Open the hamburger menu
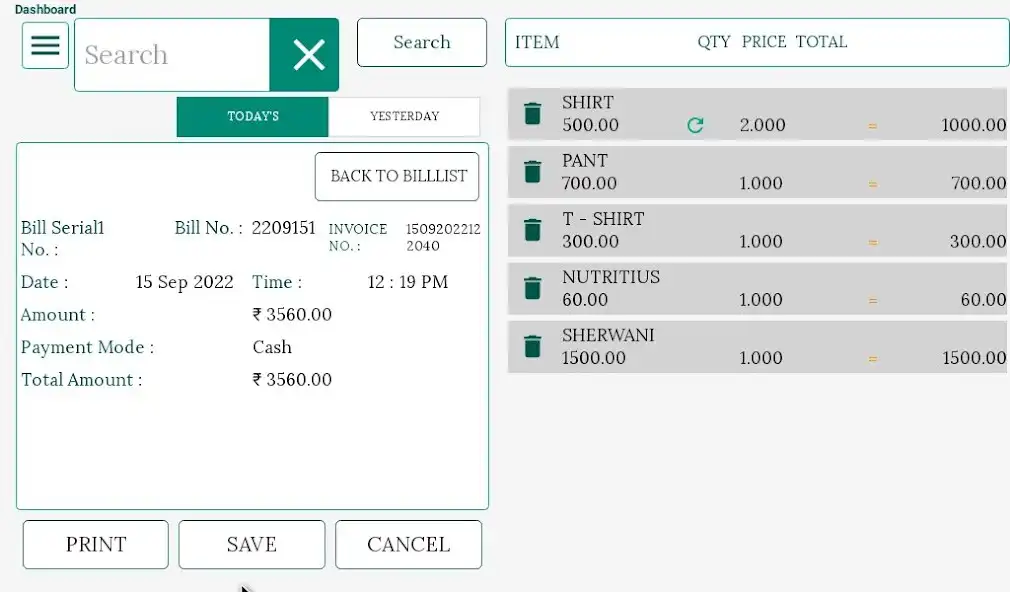Screen dimensions: 1010x592 (45, 46)
